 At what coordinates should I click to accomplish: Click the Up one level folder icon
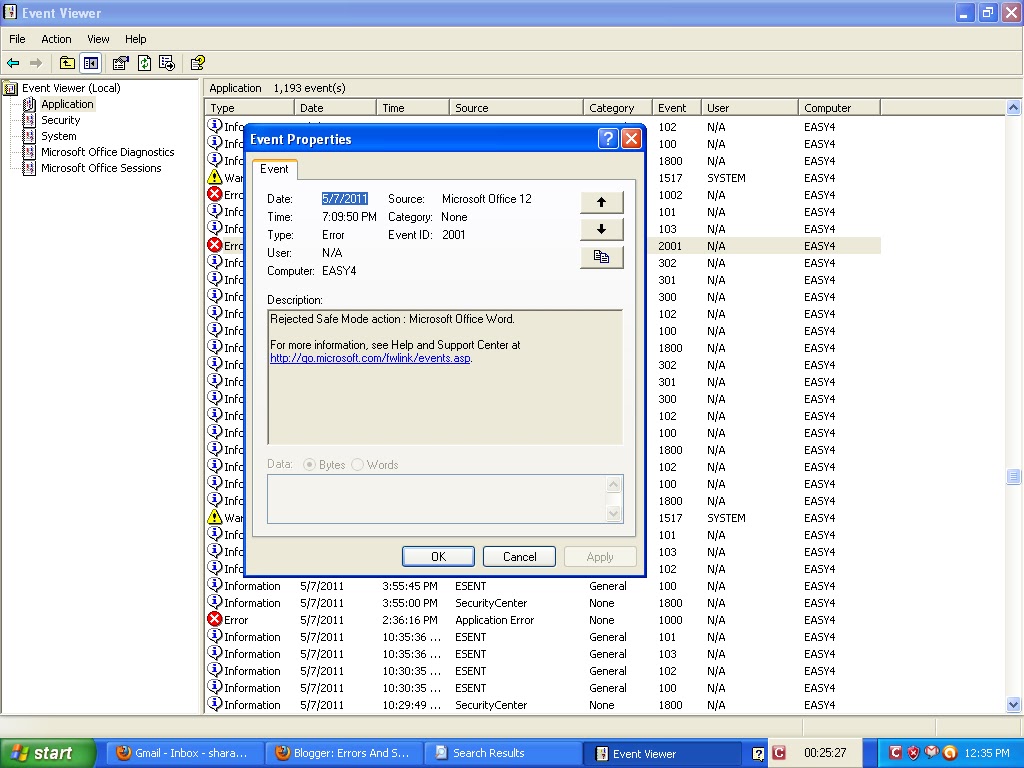click(67, 63)
